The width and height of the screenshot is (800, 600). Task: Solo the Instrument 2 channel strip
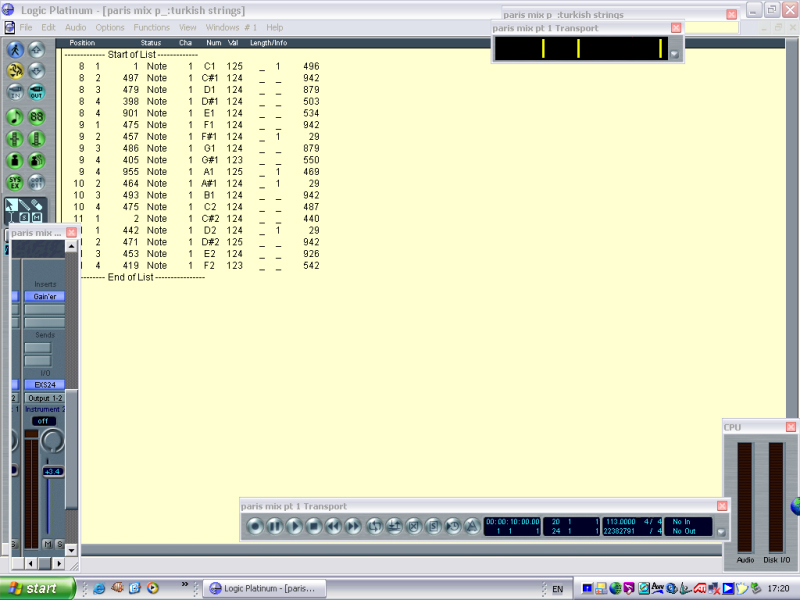pyautogui.click(x=59, y=544)
